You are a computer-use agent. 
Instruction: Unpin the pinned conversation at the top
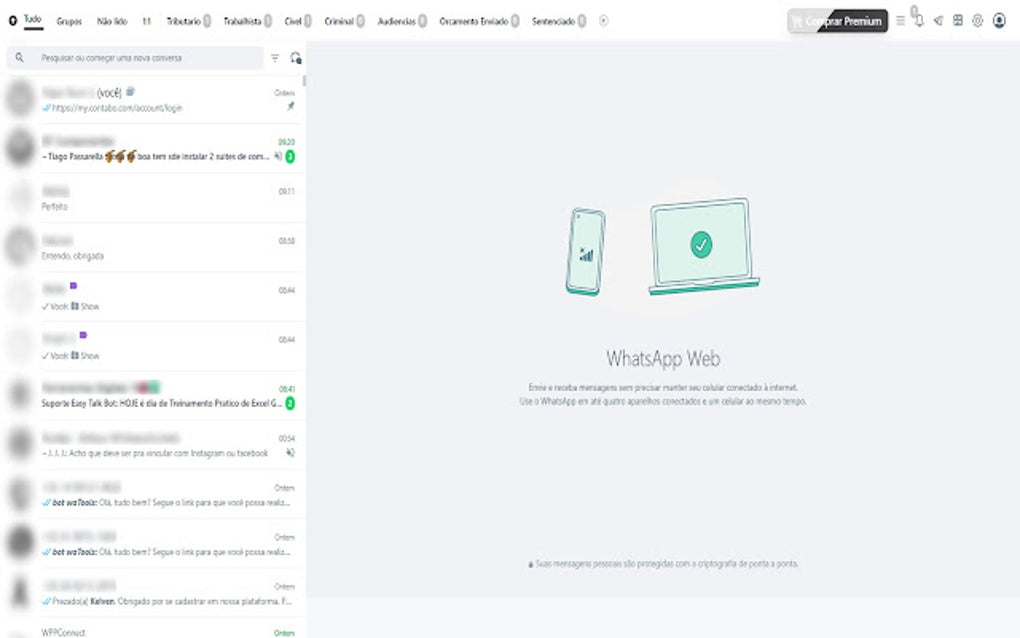click(x=289, y=104)
